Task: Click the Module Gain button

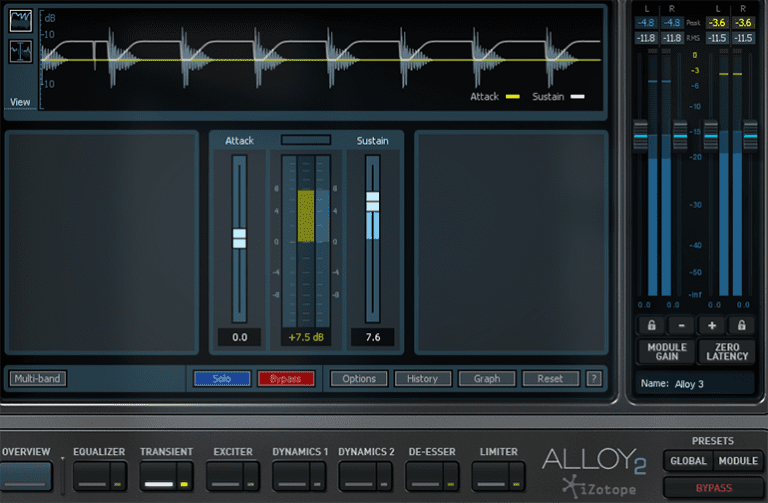Action: [x=666, y=352]
